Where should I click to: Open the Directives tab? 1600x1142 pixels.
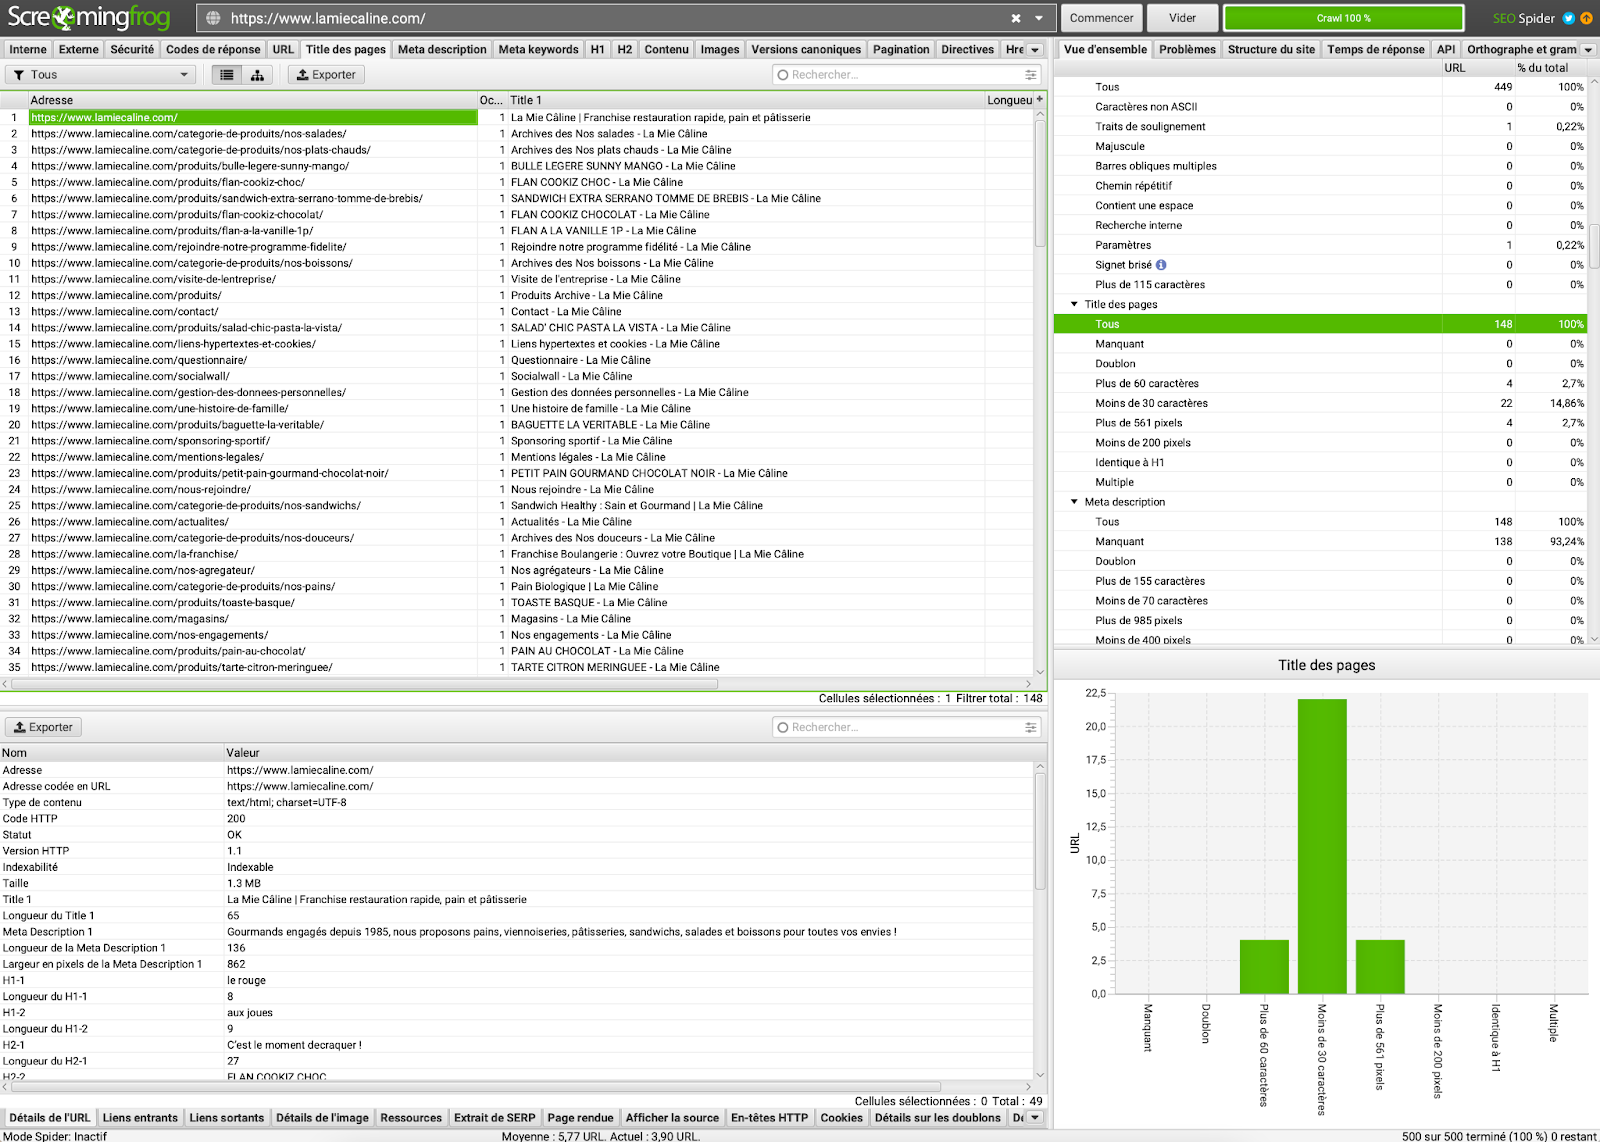coord(967,50)
